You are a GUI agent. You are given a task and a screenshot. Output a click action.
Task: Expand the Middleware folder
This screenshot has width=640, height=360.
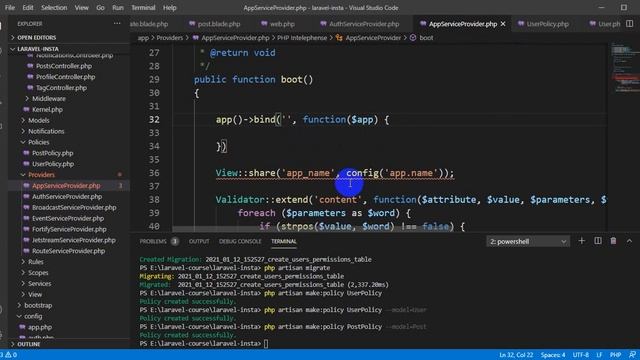point(49,99)
